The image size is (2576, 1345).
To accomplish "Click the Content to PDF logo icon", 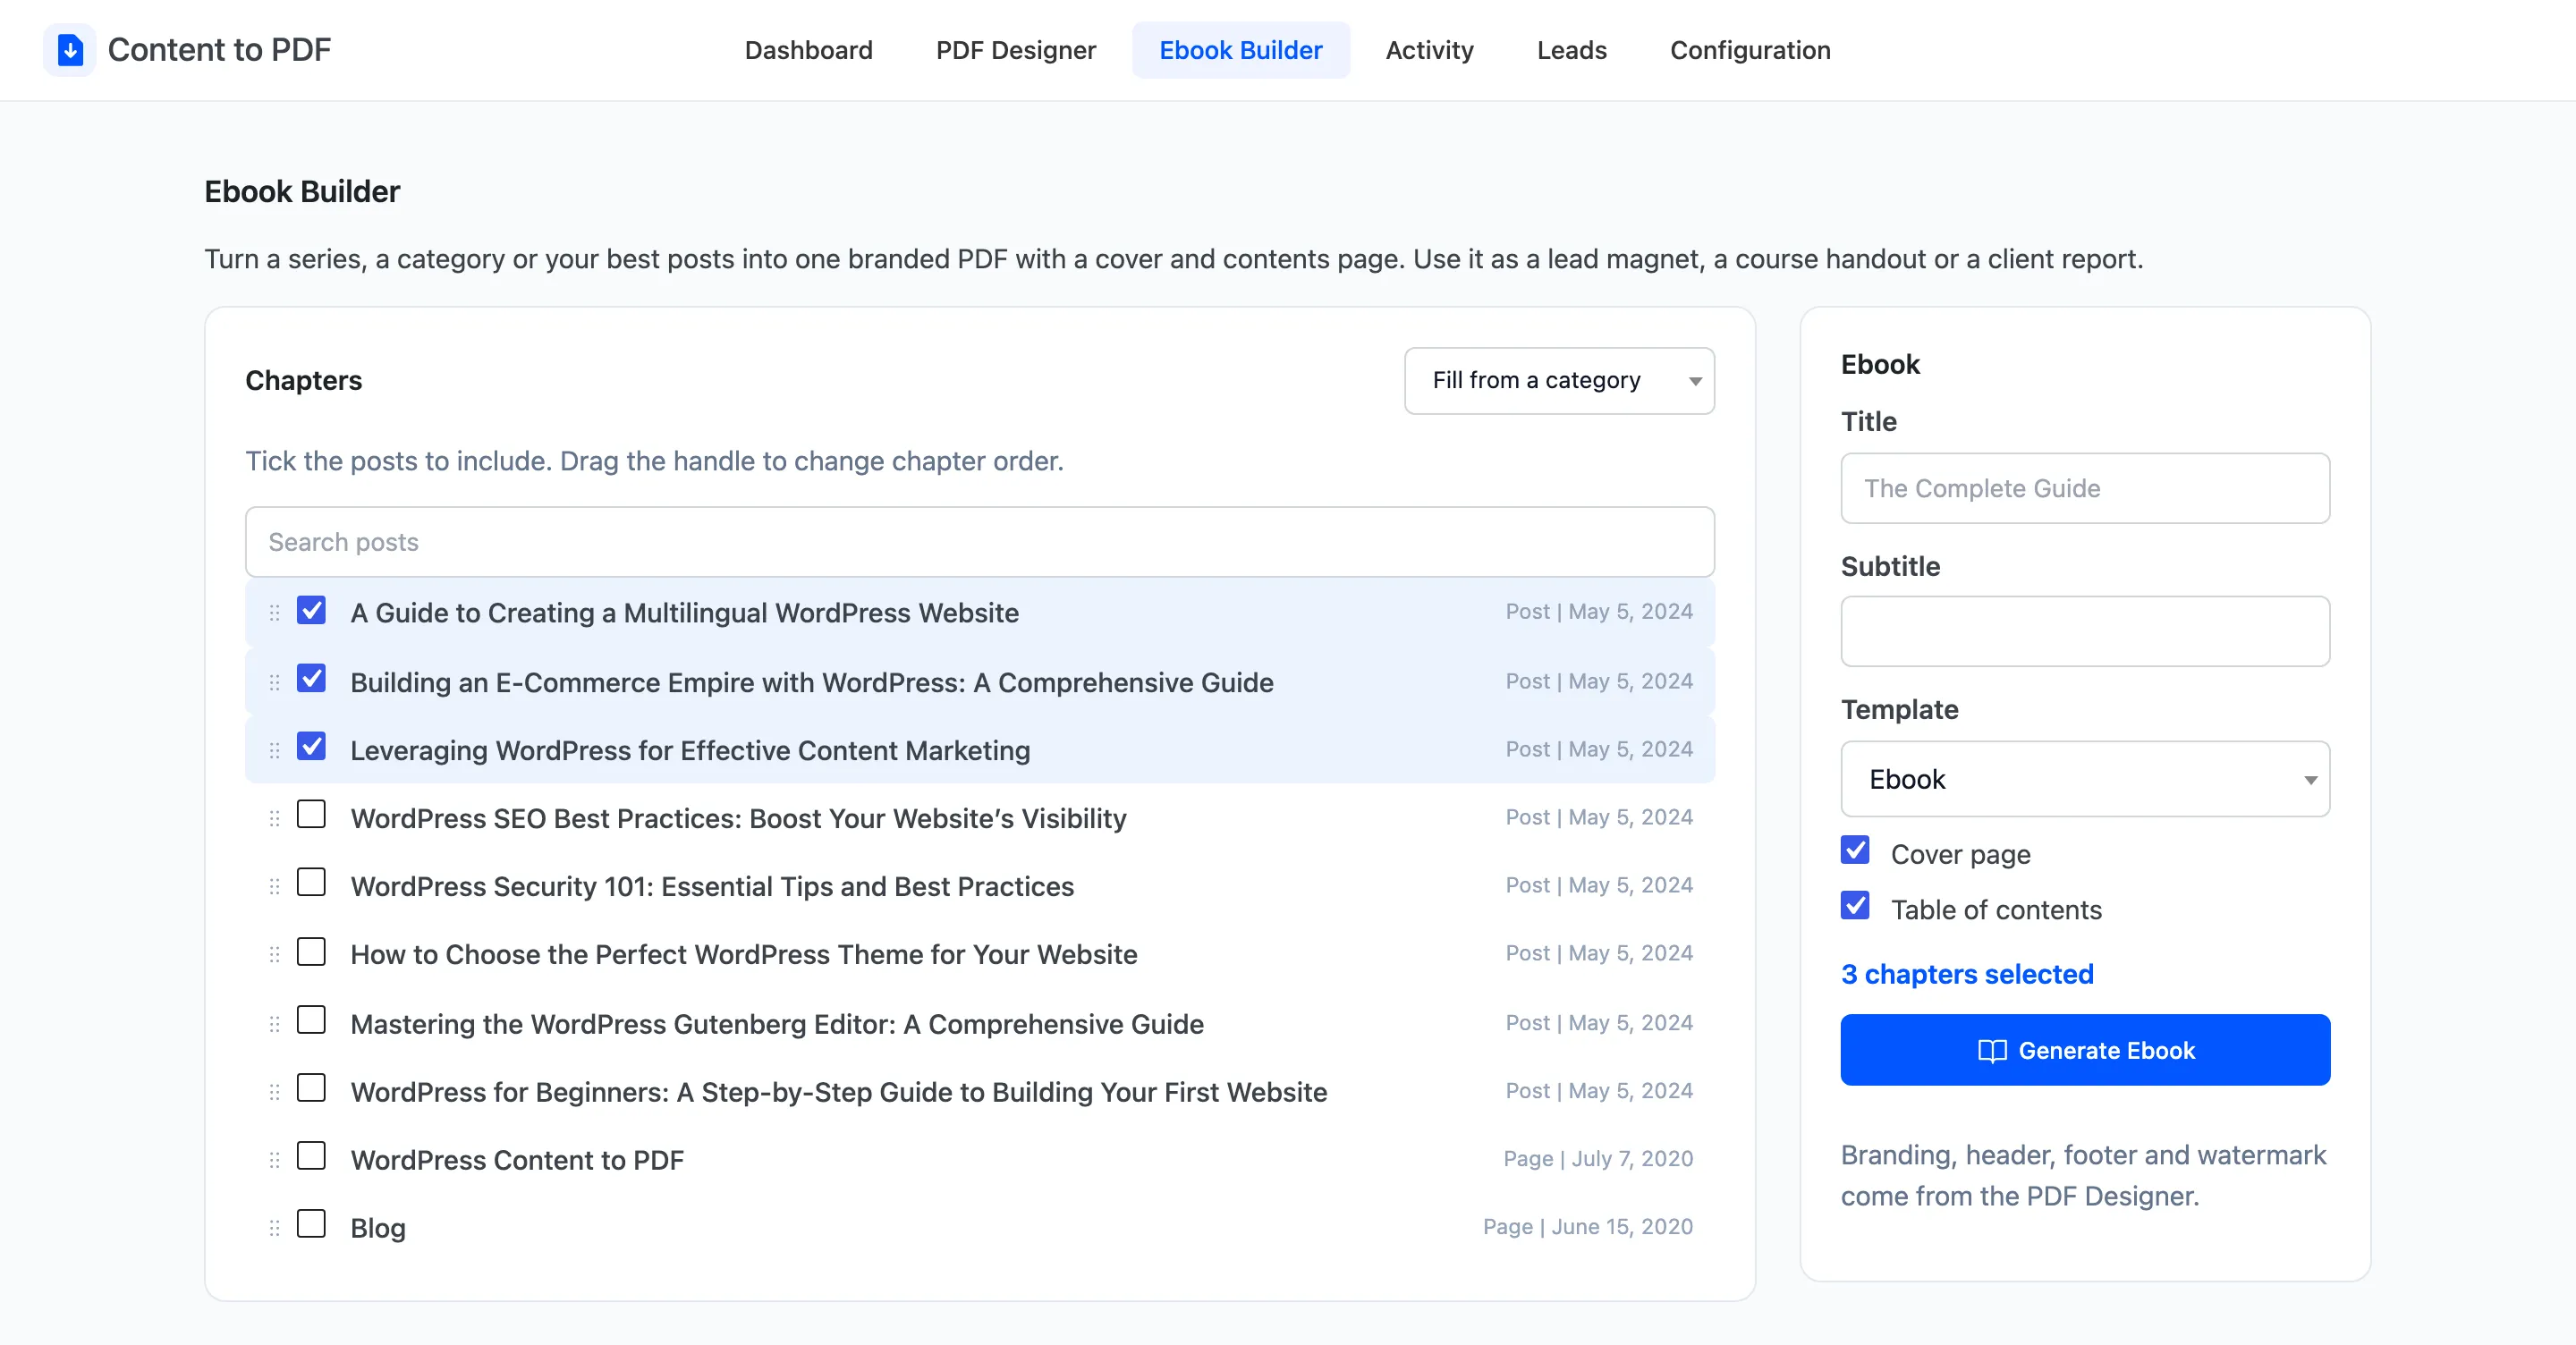I will pos(70,50).
